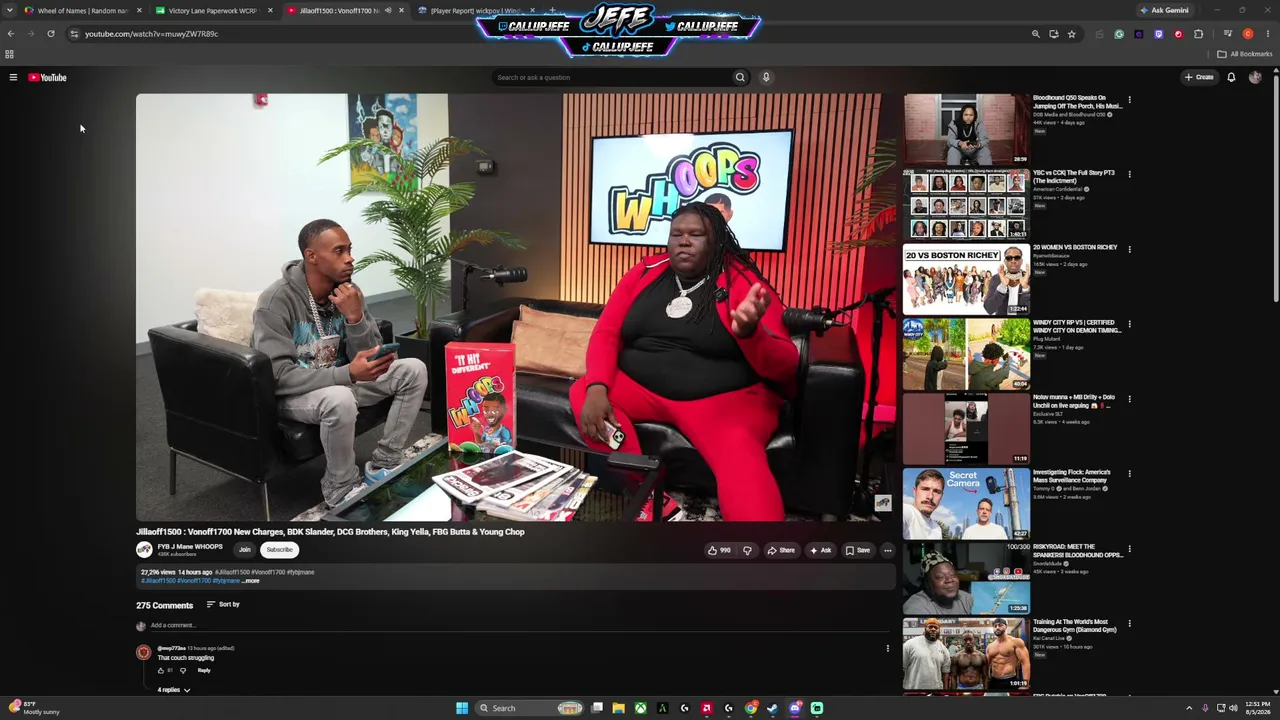The width and height of the screenshot is (1280, 720).
Task: Open the Chrome tab search dropdown
Action: pos(10,11)
